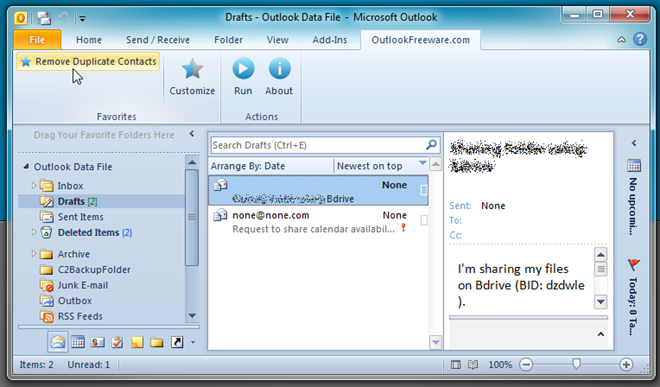This screenshot has width=660, height=387.
Task: Minimize the ribbon with the caret icon
Action: tap(621, 40)
